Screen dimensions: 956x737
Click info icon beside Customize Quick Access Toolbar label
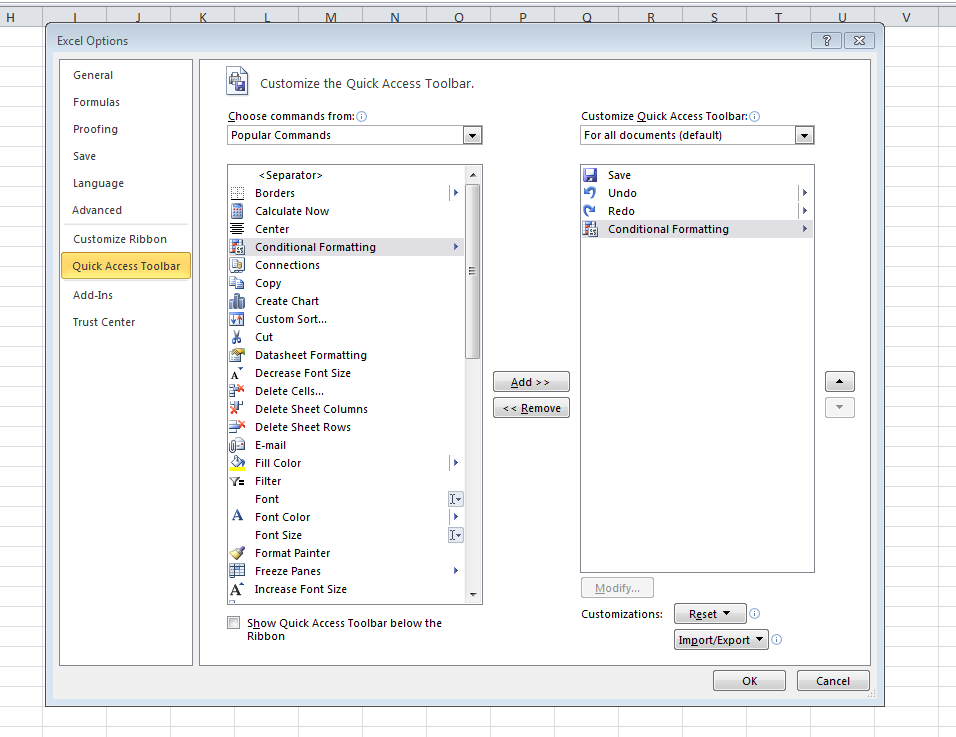click(755, 116)
